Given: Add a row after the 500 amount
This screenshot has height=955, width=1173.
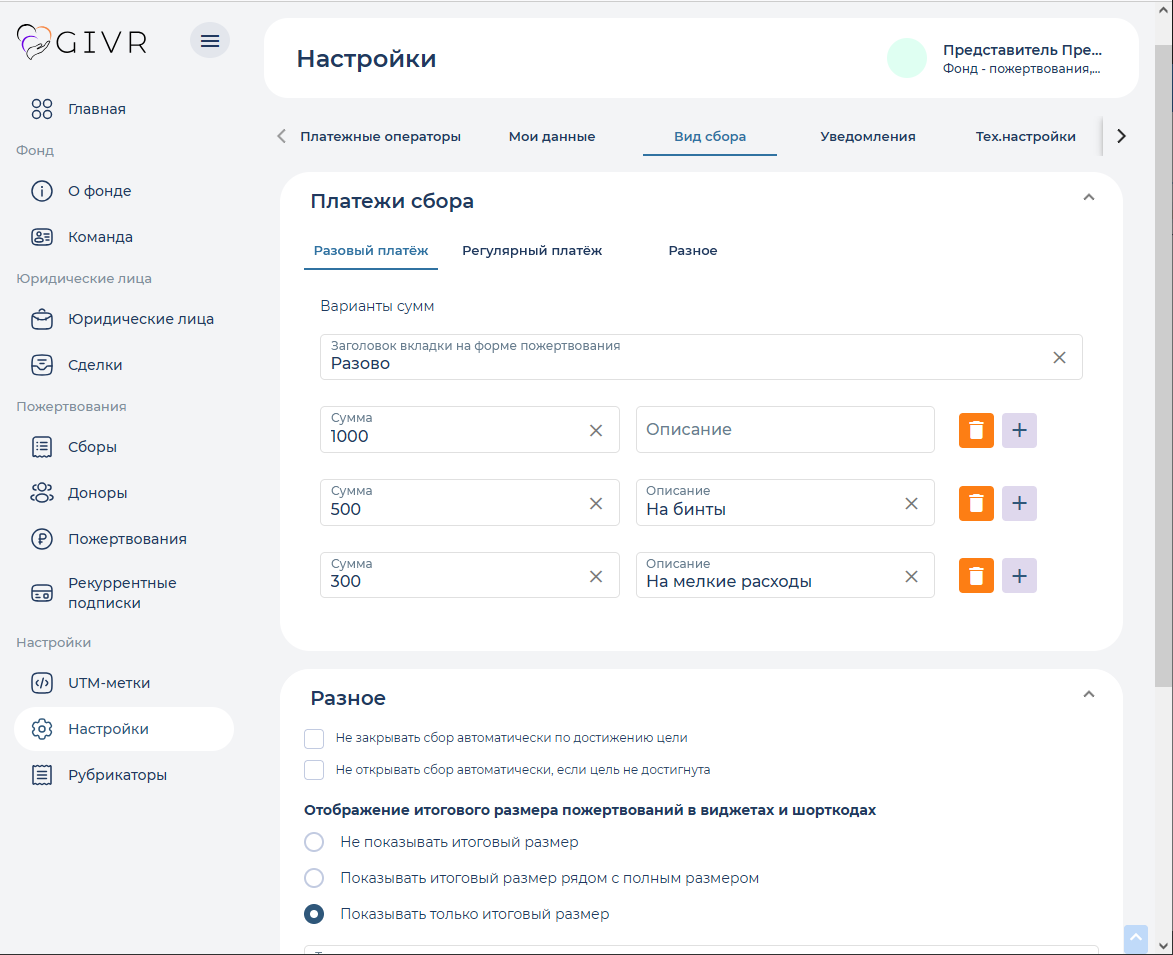Looking at the screenshot, I should tap(1019, 503).
